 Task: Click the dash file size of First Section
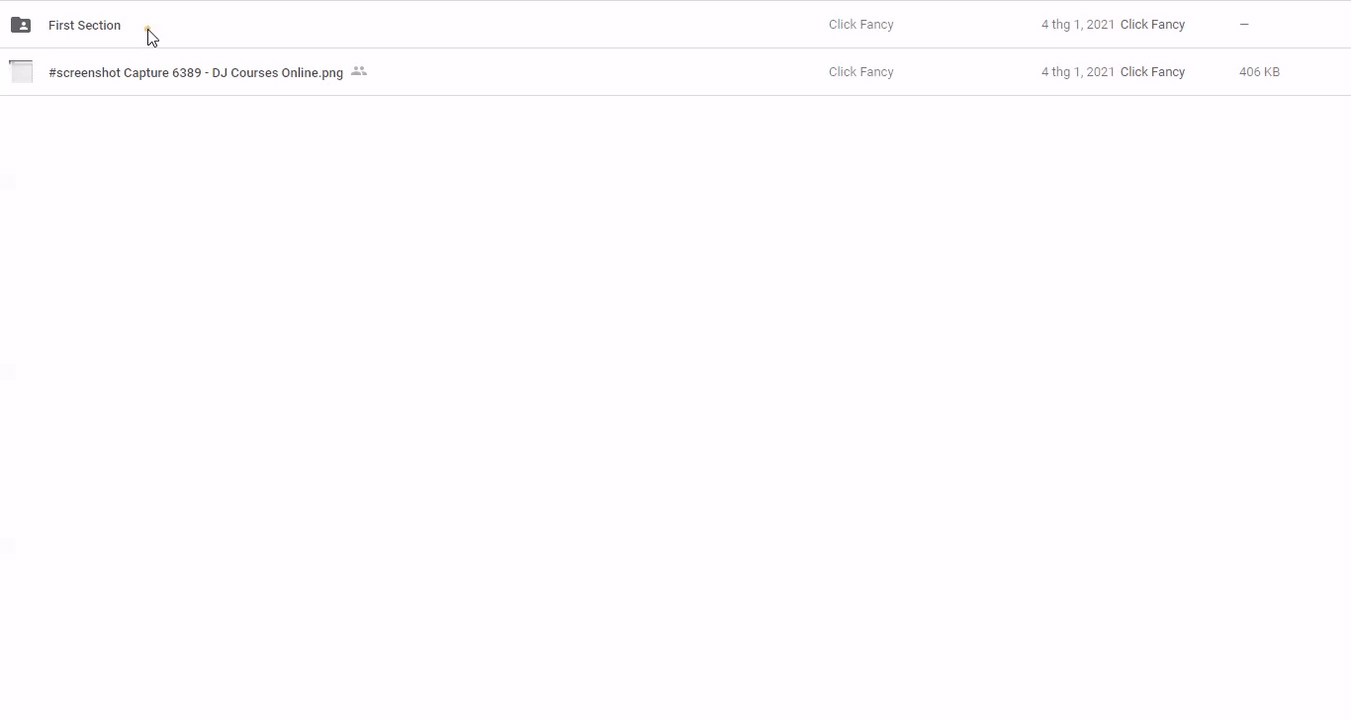[1244, 25]
